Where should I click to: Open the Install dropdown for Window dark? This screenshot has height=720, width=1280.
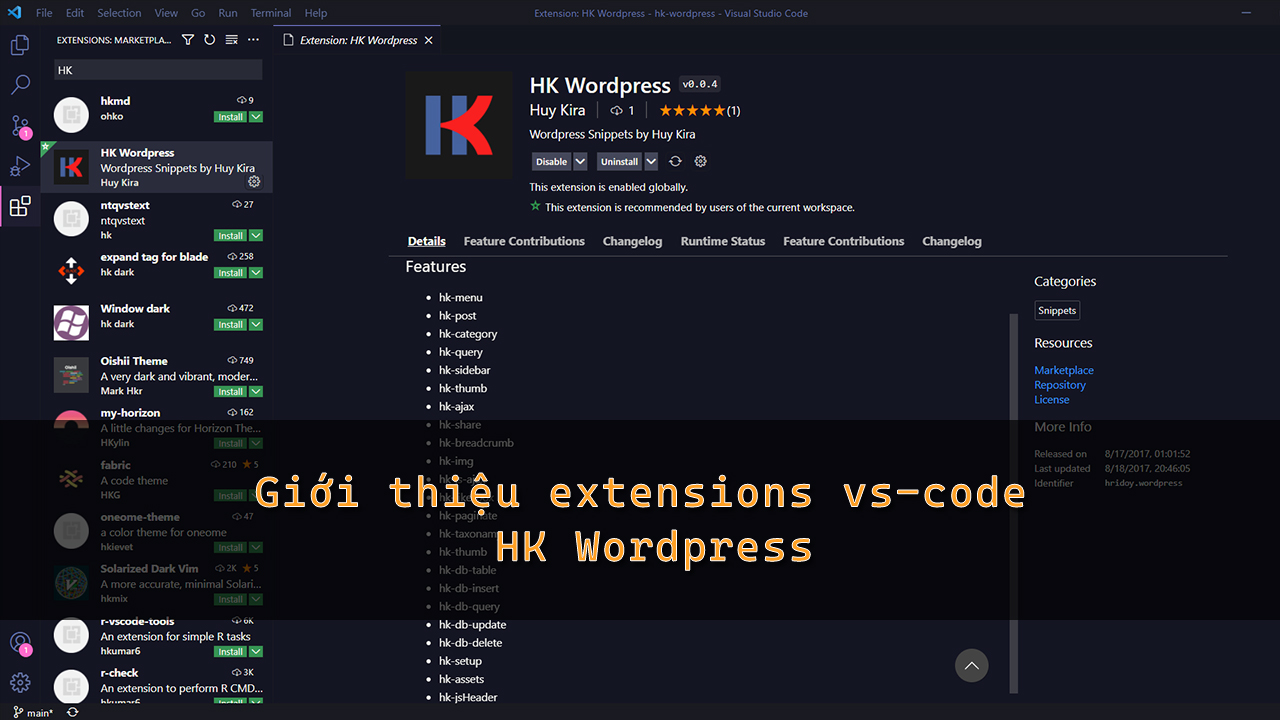(256, 325)
